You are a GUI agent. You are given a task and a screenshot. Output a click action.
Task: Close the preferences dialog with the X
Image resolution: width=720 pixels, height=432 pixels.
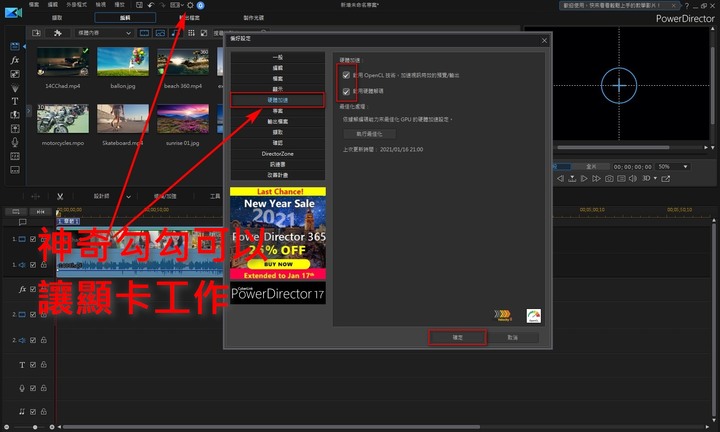[544, 40]
